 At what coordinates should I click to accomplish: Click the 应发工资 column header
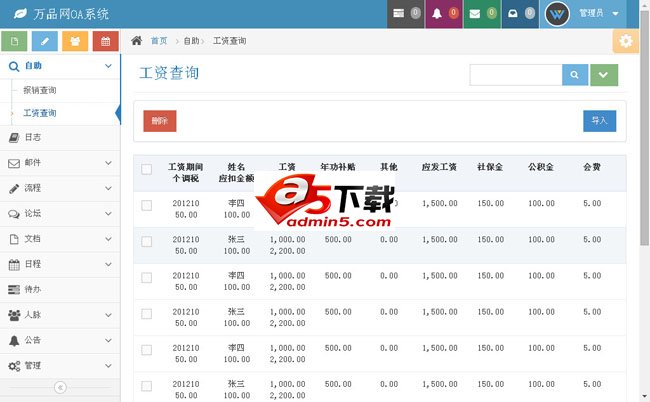(439, 167)
